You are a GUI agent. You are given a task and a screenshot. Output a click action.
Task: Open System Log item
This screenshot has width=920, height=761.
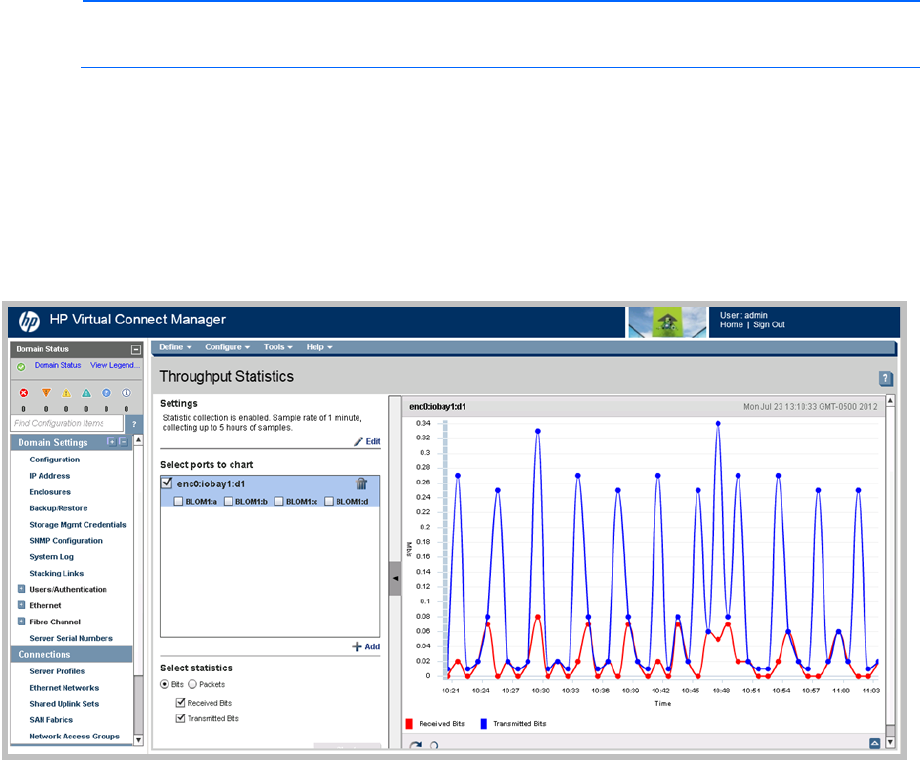(x=52, y=557)
